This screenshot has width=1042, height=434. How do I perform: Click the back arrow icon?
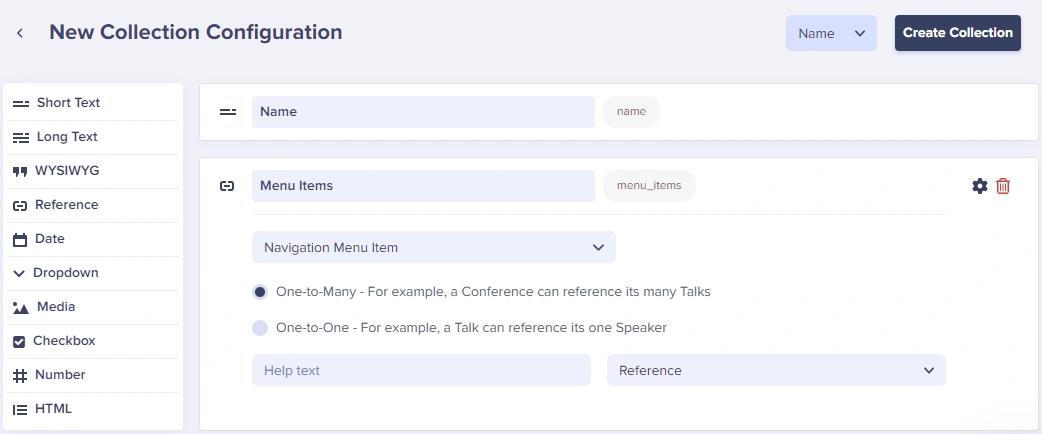click(x=20, y=33)
